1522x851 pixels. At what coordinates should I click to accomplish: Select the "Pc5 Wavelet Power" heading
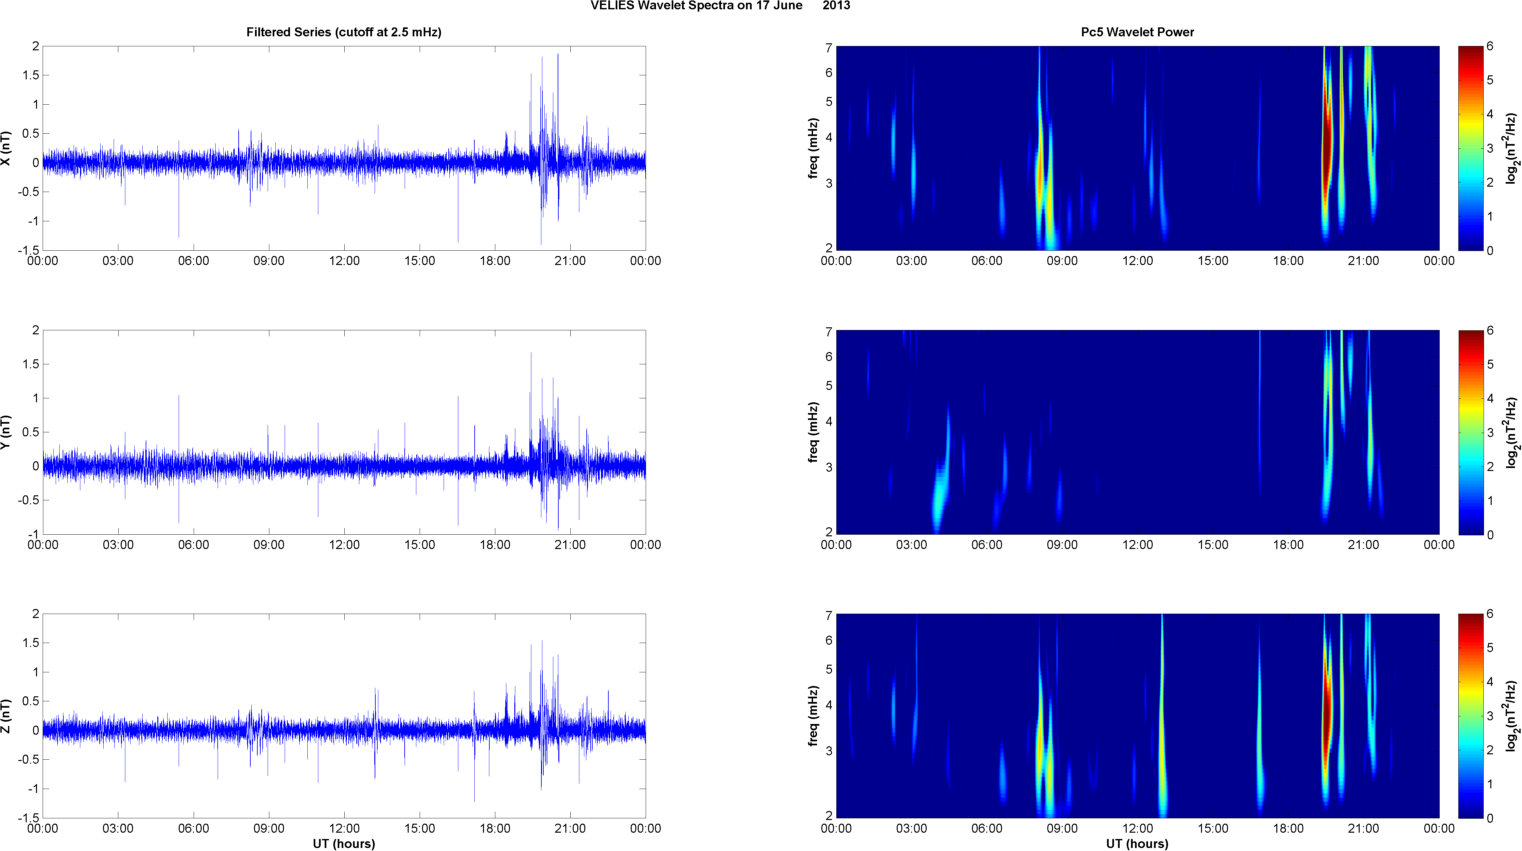pyautogui.click(x=1137, y=32)
